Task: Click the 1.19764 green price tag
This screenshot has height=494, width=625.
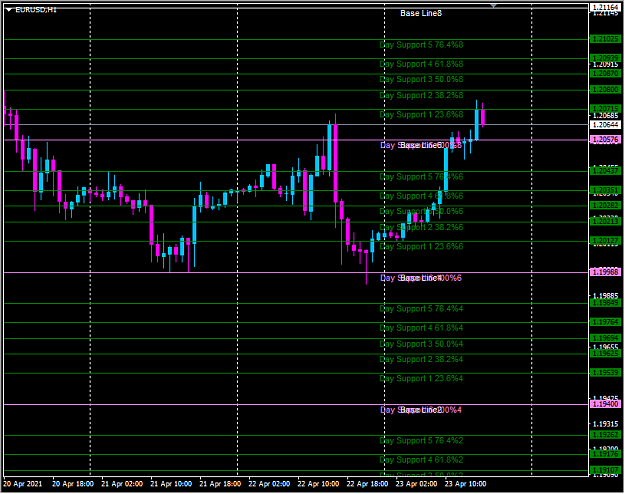Action: [x=605, y=322]
